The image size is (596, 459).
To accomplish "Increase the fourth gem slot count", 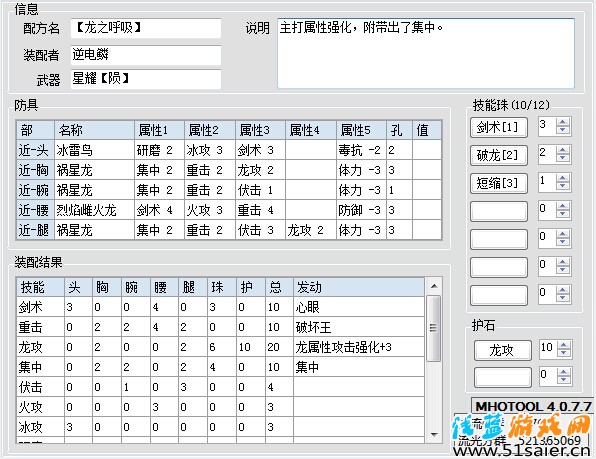I will click(x=563, y=206).
